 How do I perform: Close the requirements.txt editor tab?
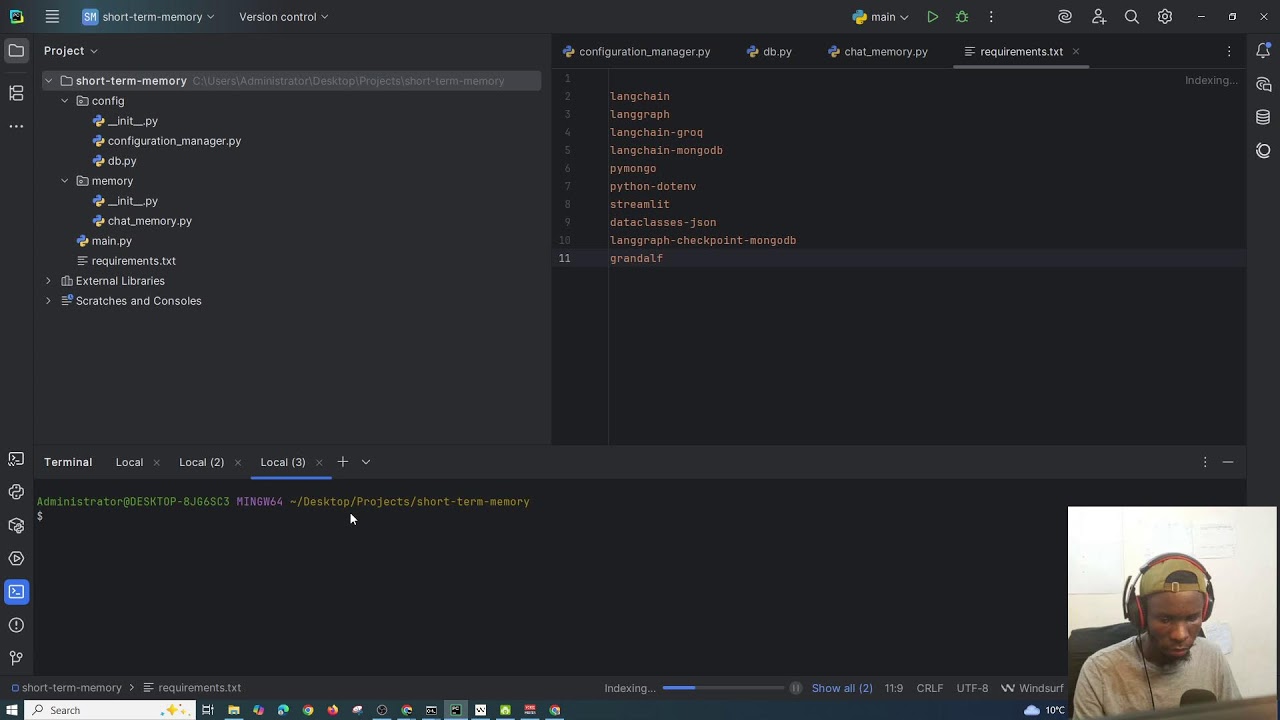pyautogui.click(x=1076, y=52)
